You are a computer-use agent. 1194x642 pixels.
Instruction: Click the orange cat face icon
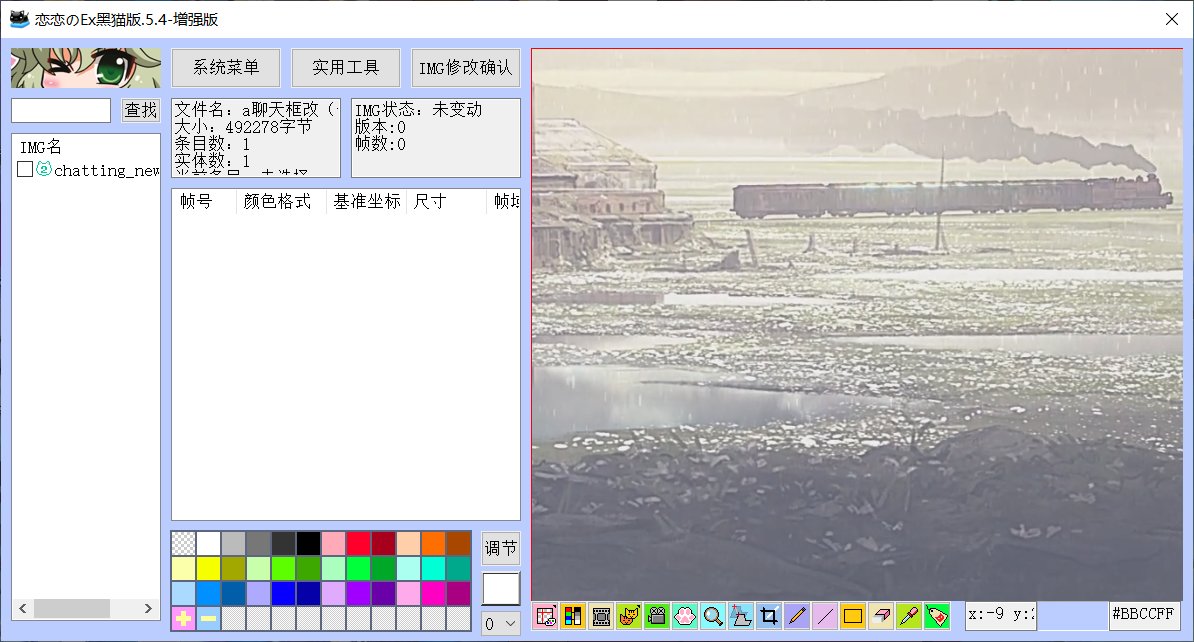click(x=629, y=616)
